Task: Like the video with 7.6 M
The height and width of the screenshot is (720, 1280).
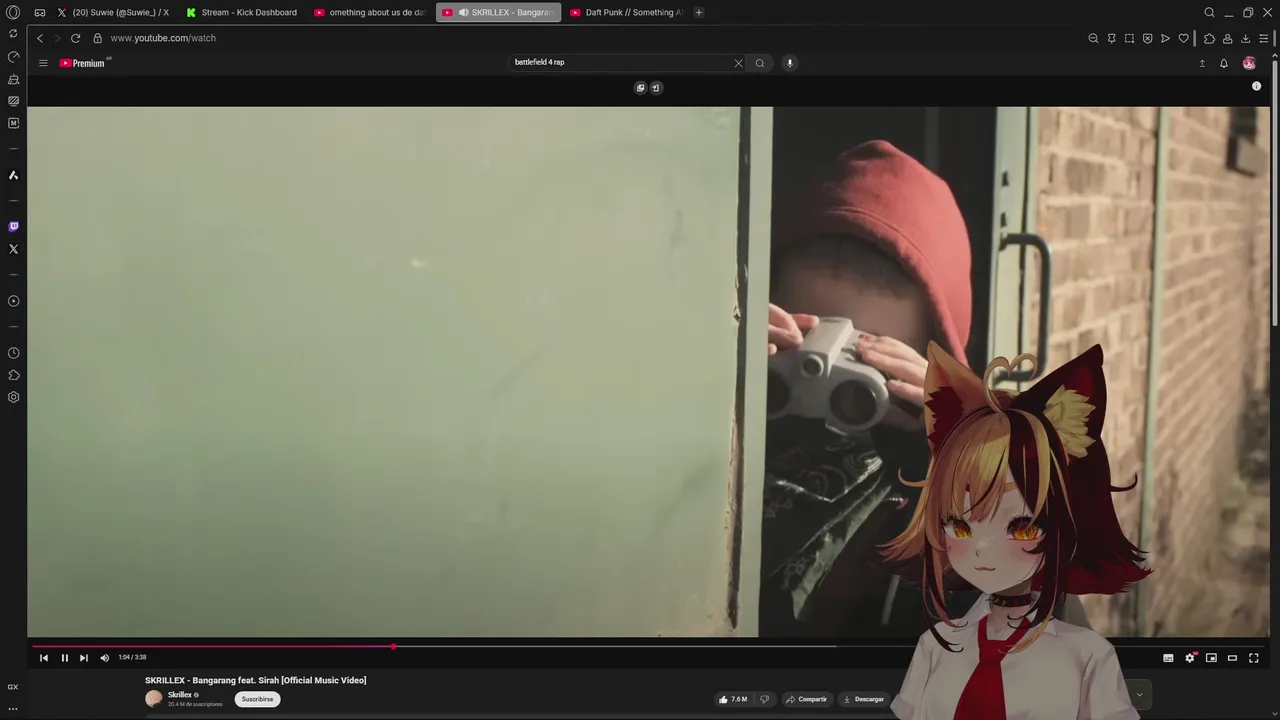Action: (733, 699)
